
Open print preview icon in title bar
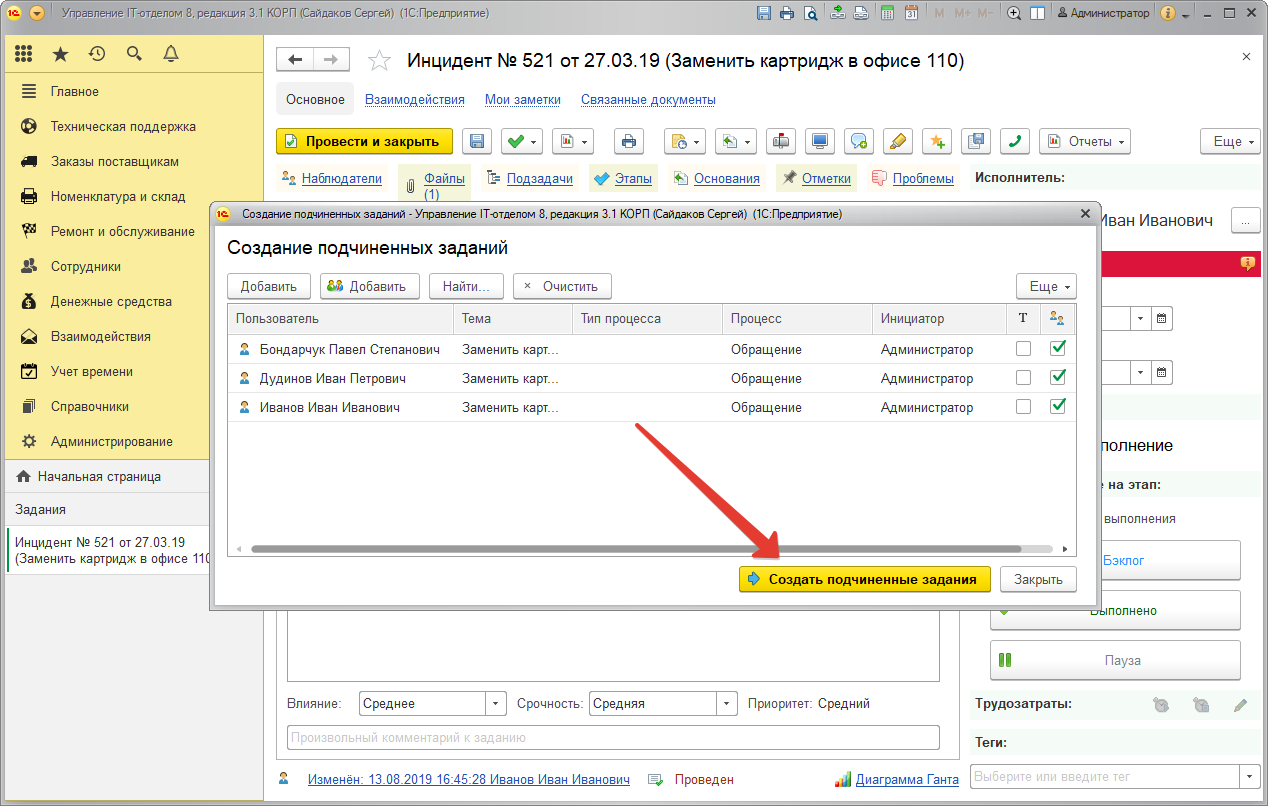810,13
